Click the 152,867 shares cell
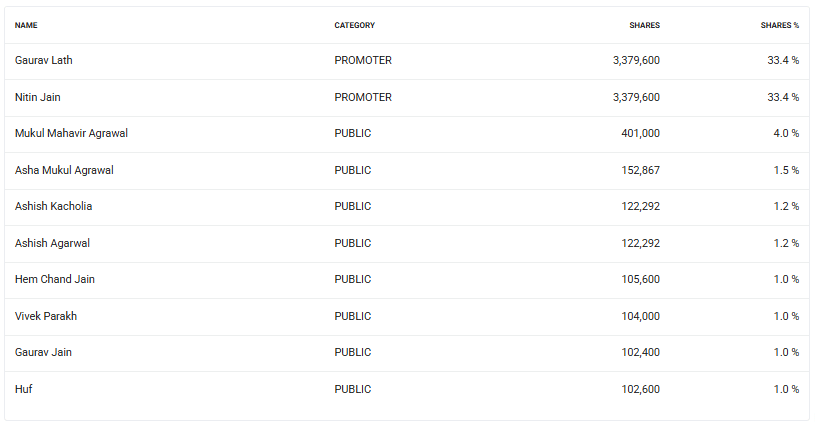Viewport: 815px width, 425px height. pos(638,170)
